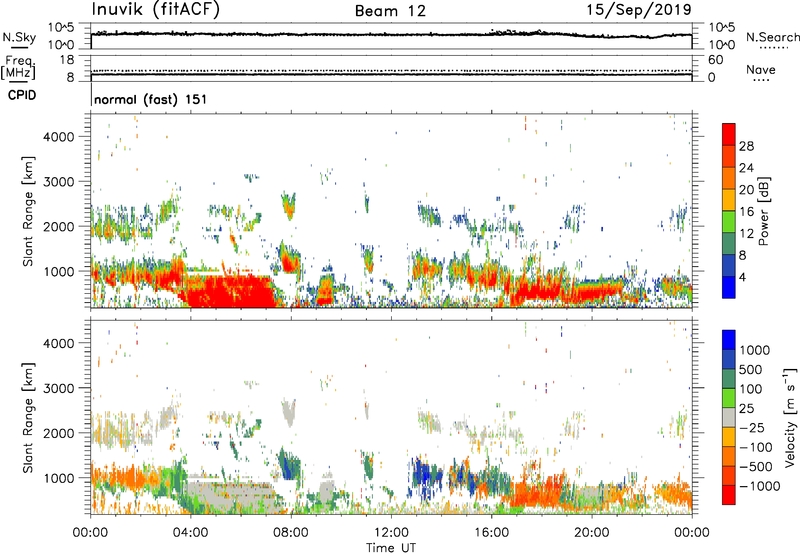This screenshot has height=554, width=800.
Task: Click the 'N.Search' legend label
Action: point(773,37)
